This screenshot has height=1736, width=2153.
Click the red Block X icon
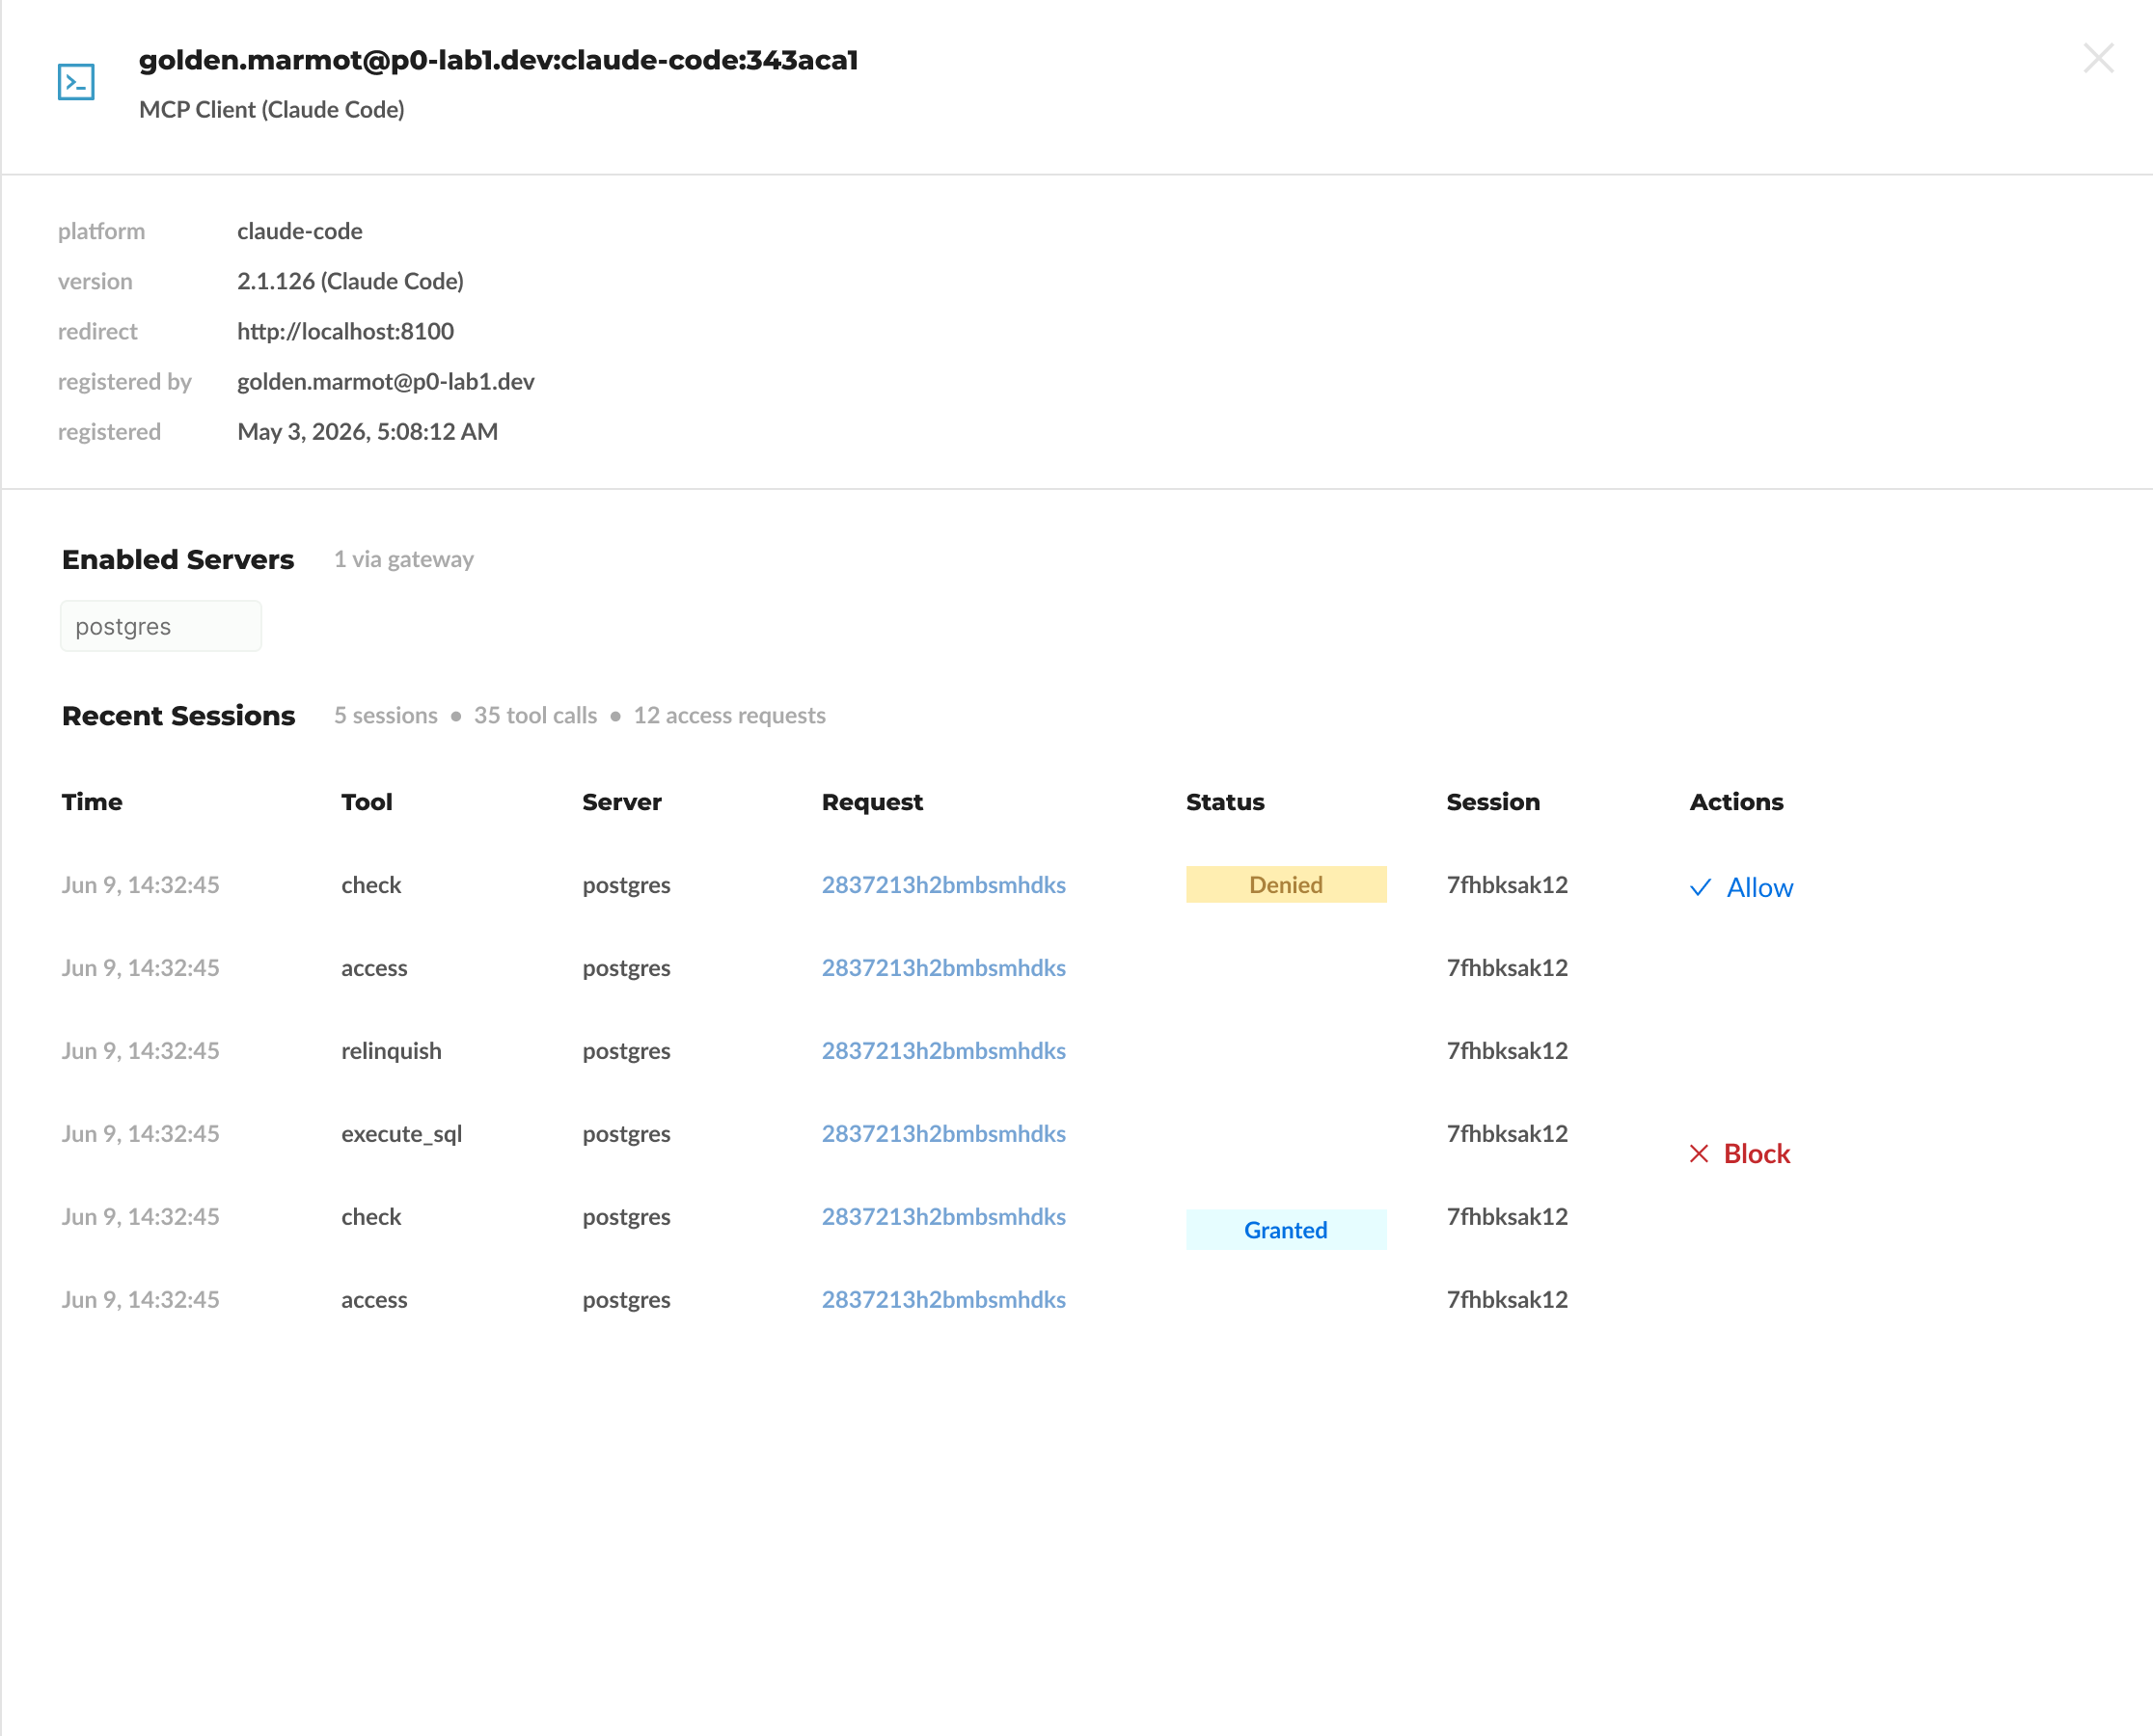point(1699,1154)
